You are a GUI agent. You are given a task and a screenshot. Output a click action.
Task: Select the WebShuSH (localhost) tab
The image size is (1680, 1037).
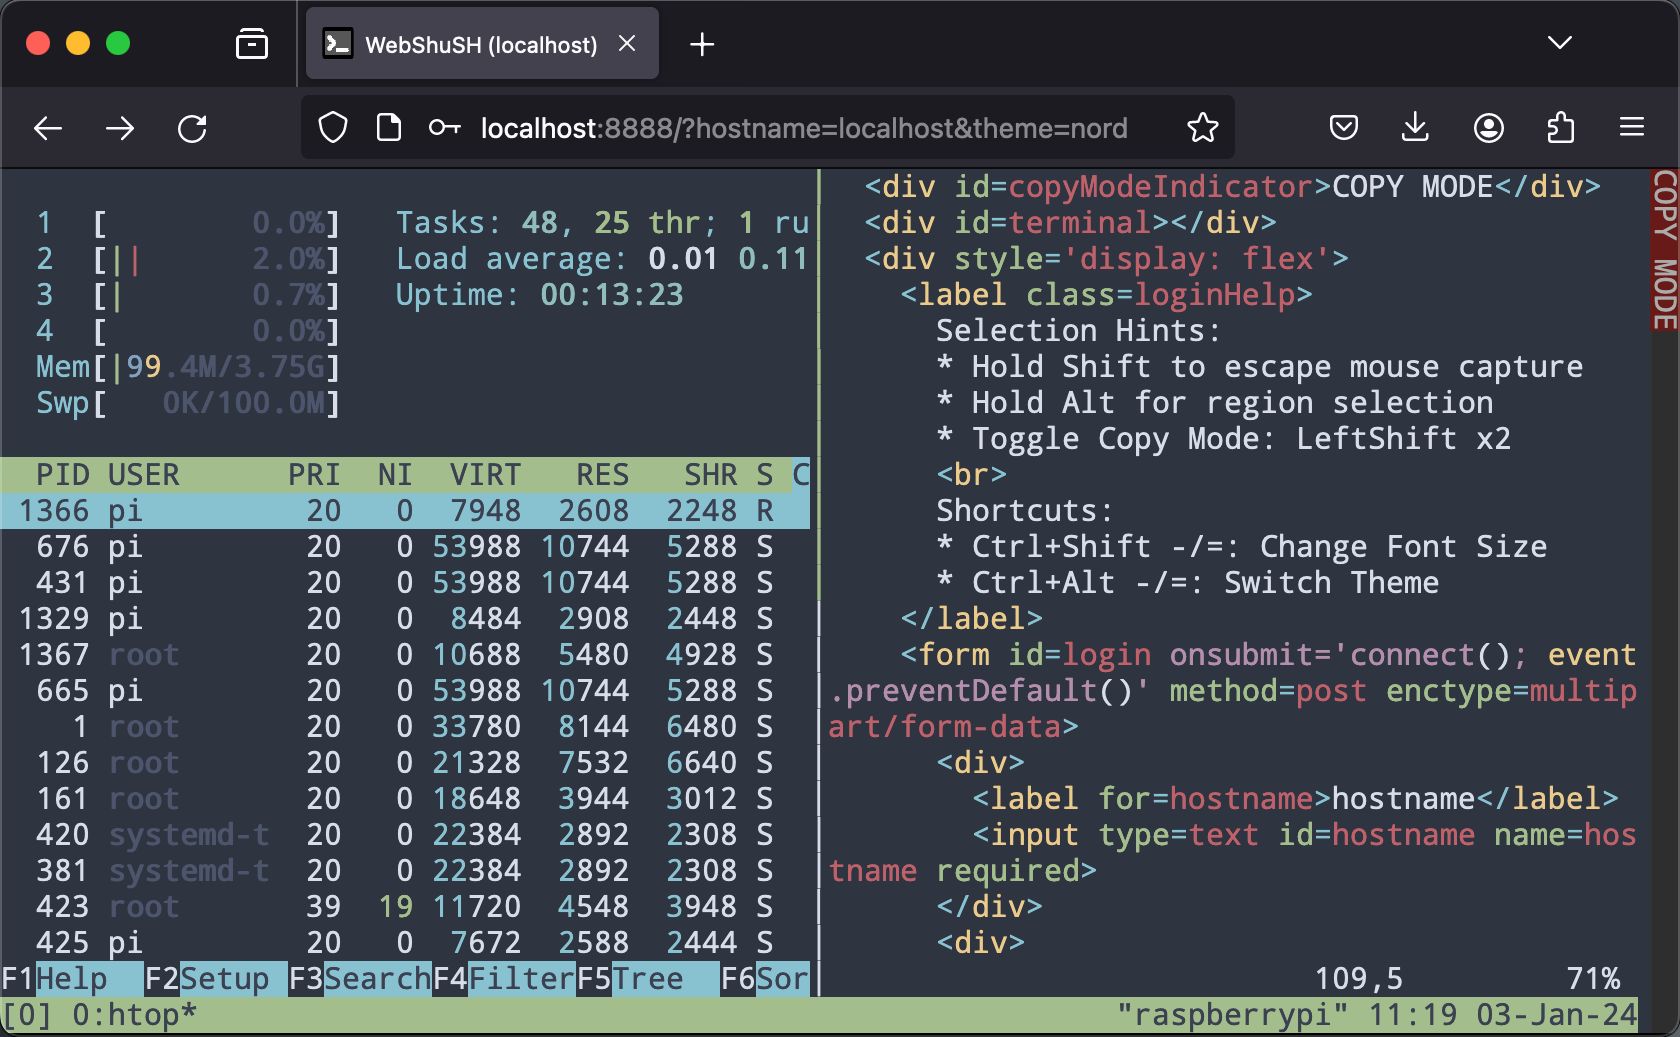482,44
